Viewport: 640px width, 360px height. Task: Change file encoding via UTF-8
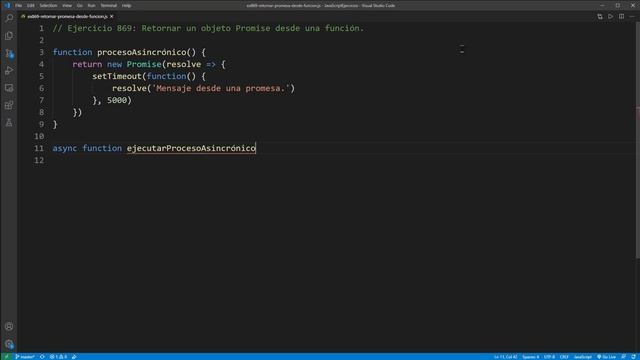coord(549,357)
